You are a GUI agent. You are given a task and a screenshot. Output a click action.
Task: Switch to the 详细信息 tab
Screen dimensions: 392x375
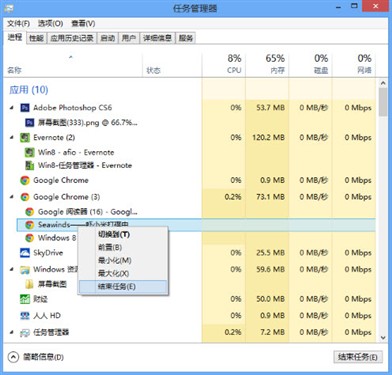(x=157, y=38)
